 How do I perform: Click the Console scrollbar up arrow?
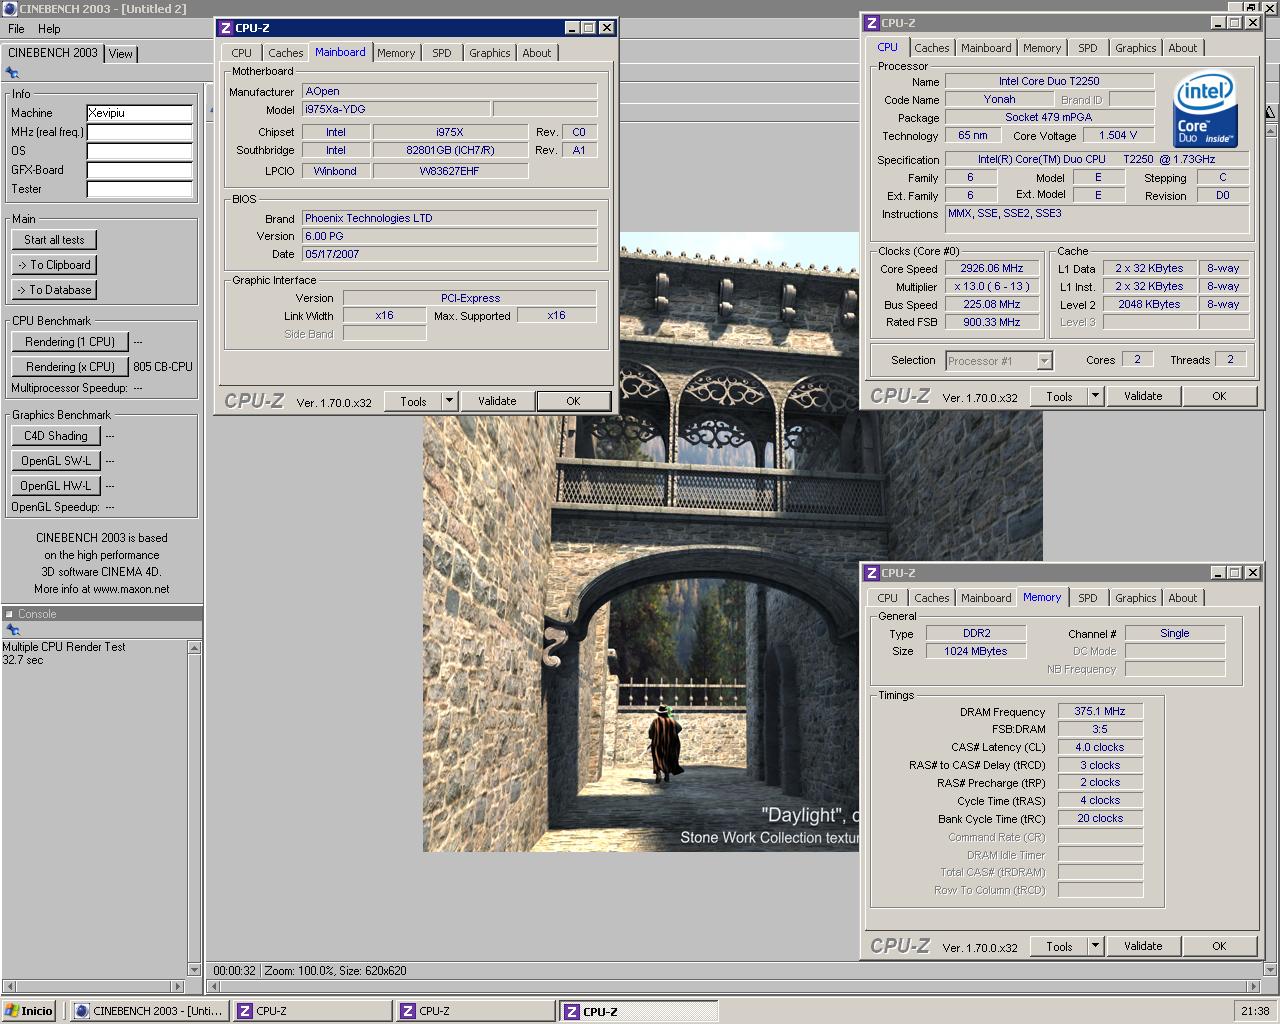(x=194, y=647)
